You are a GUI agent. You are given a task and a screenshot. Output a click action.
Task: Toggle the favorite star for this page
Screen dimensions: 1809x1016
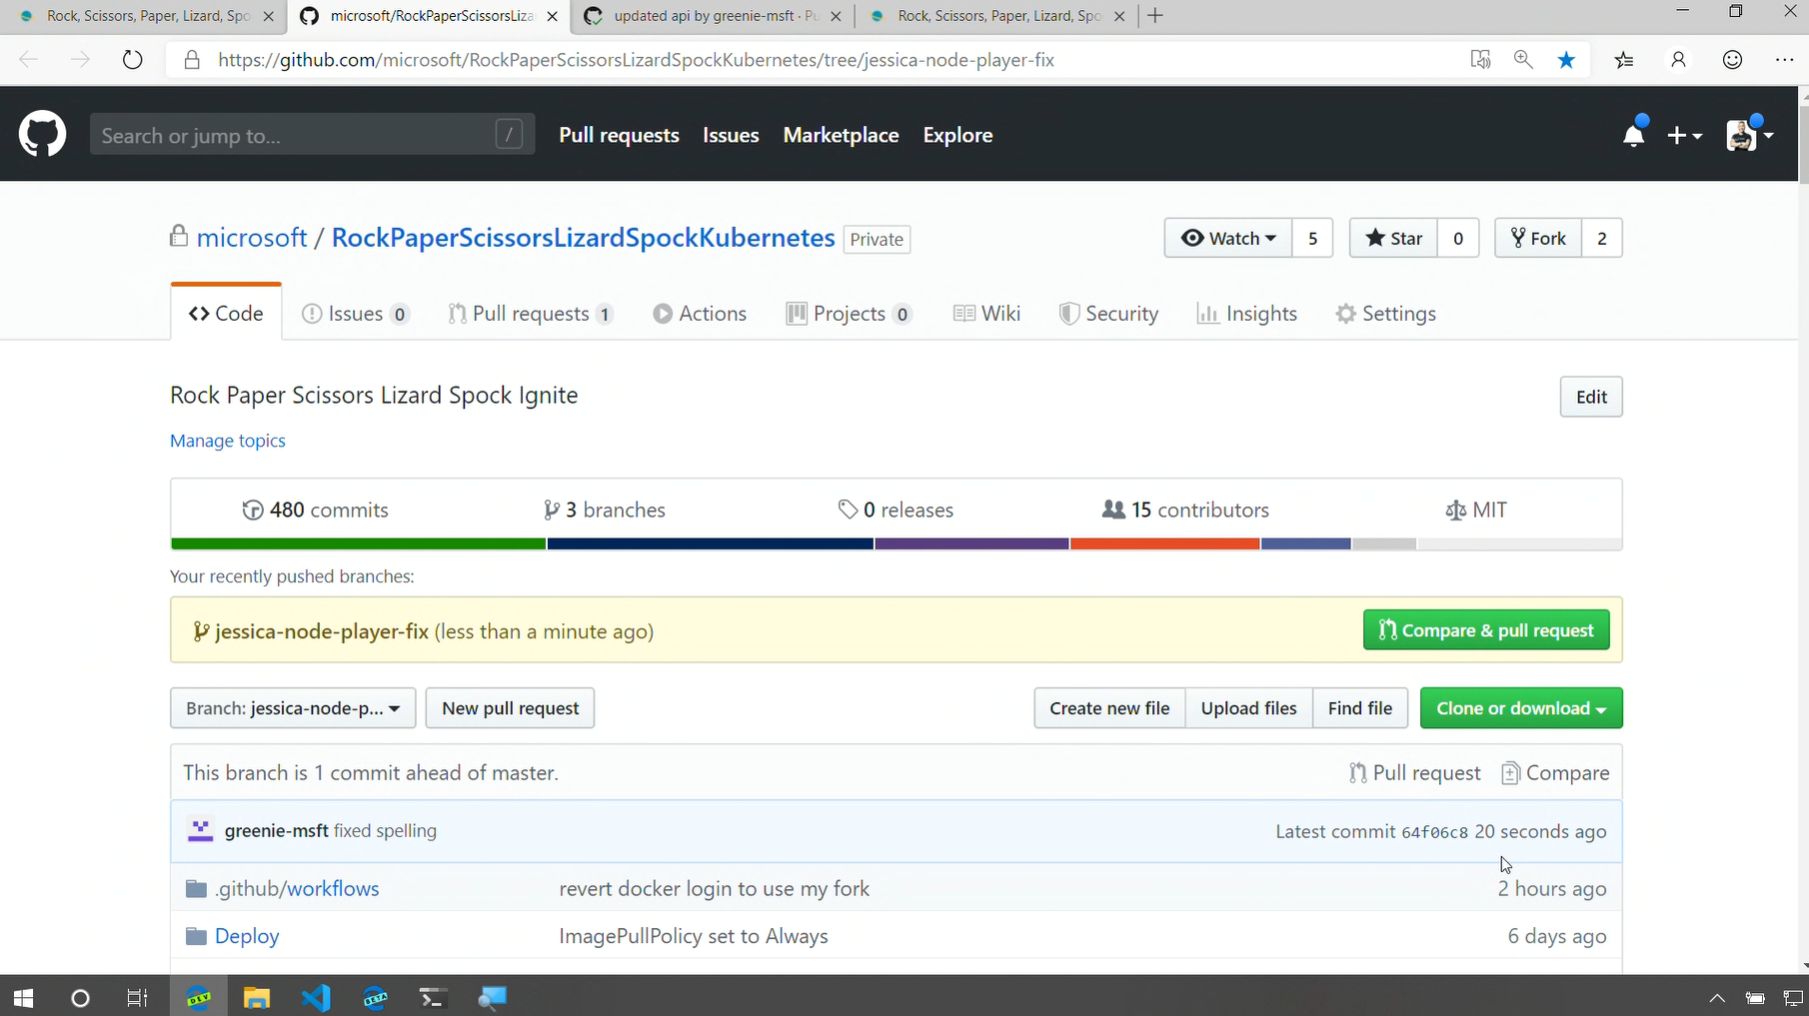[1567, 60]
